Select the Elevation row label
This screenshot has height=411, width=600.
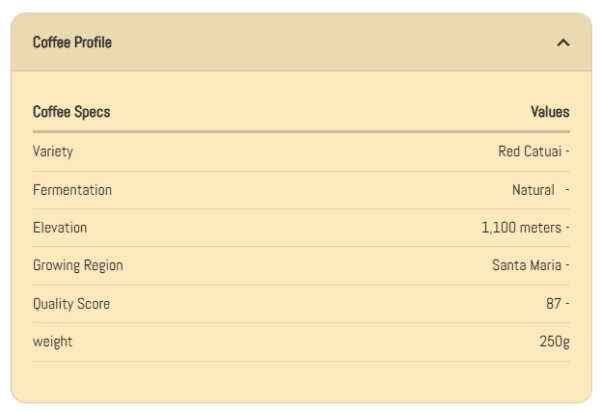60,228
